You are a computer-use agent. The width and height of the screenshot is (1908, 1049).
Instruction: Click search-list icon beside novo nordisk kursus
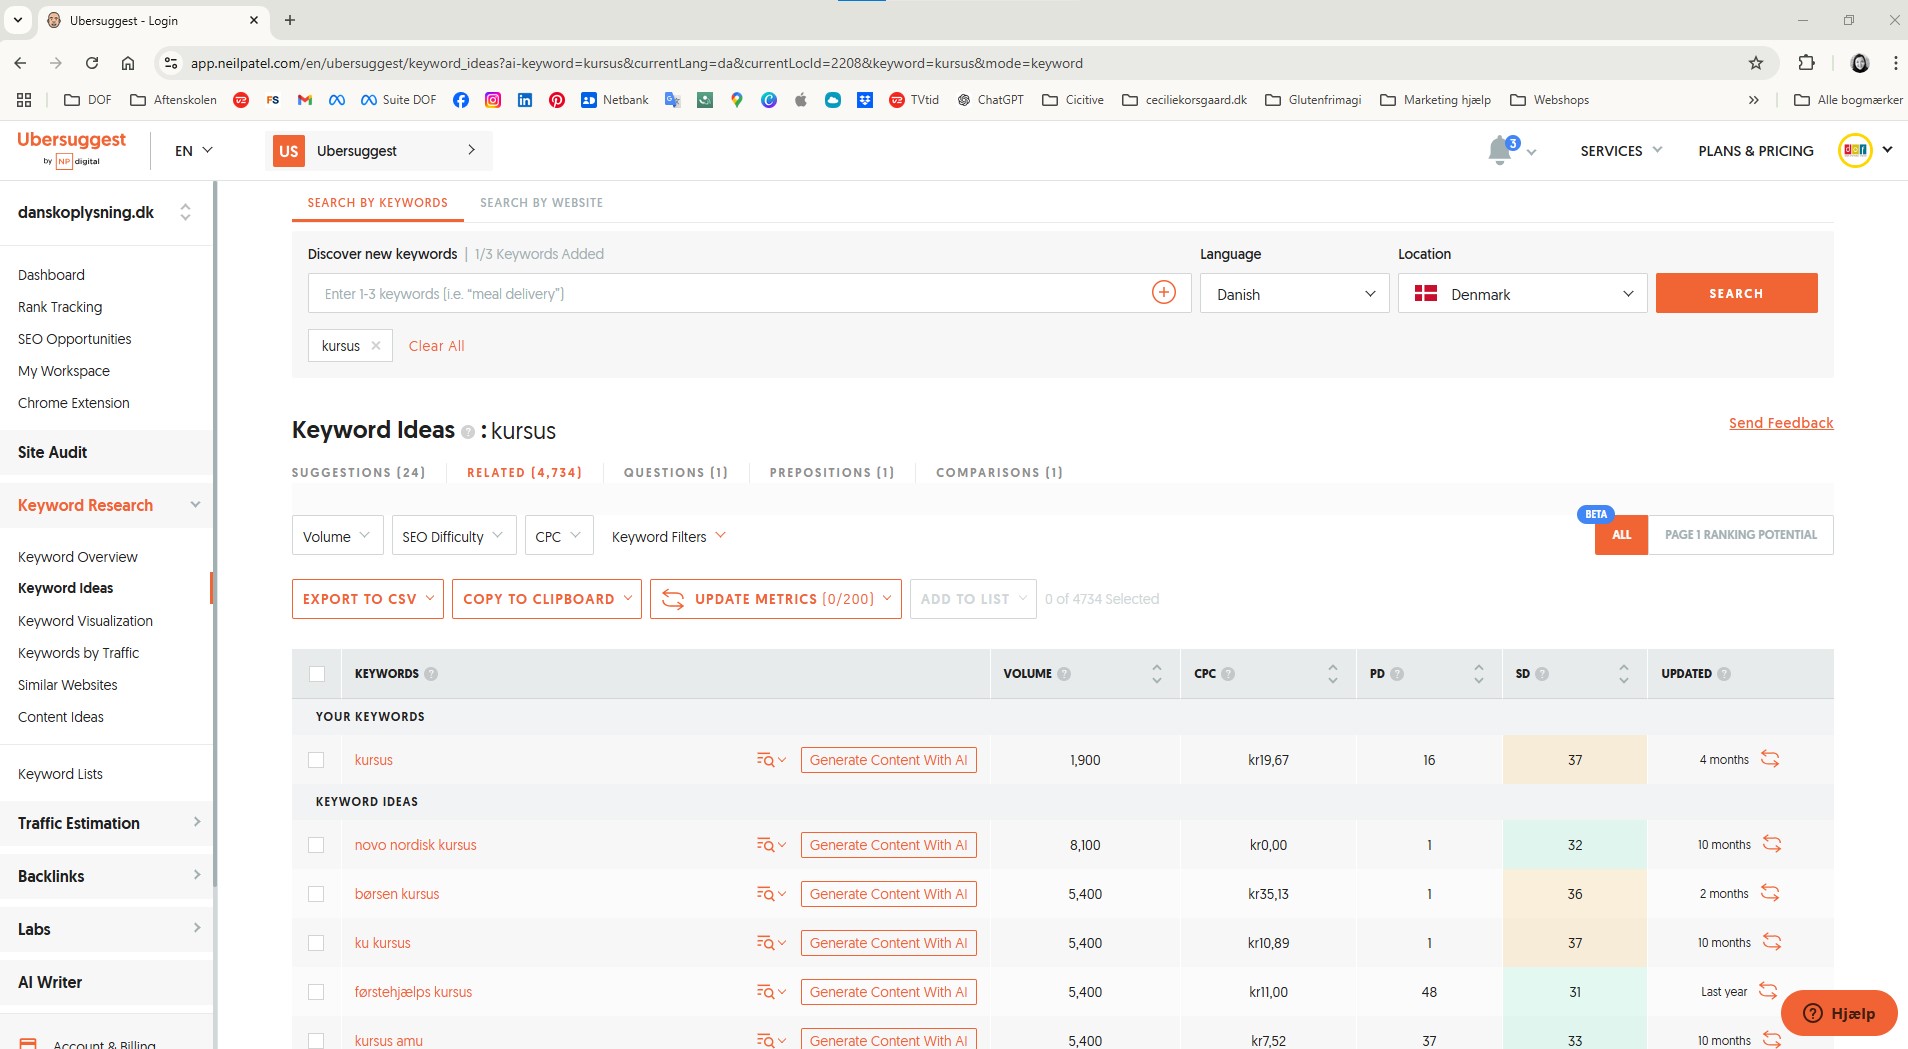click(766, 845)
